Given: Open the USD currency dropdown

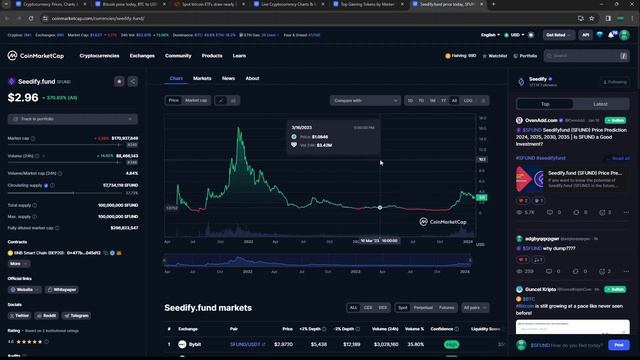Looking at the screenshot, I should [x=514, y=35].
